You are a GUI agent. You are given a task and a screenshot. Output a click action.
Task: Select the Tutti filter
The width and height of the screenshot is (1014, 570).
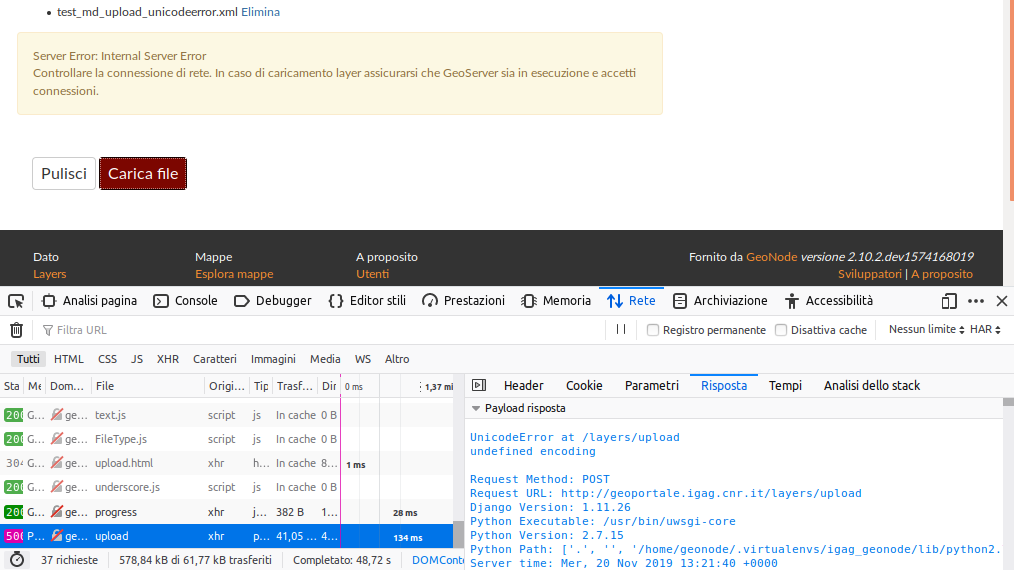point(28,359)
